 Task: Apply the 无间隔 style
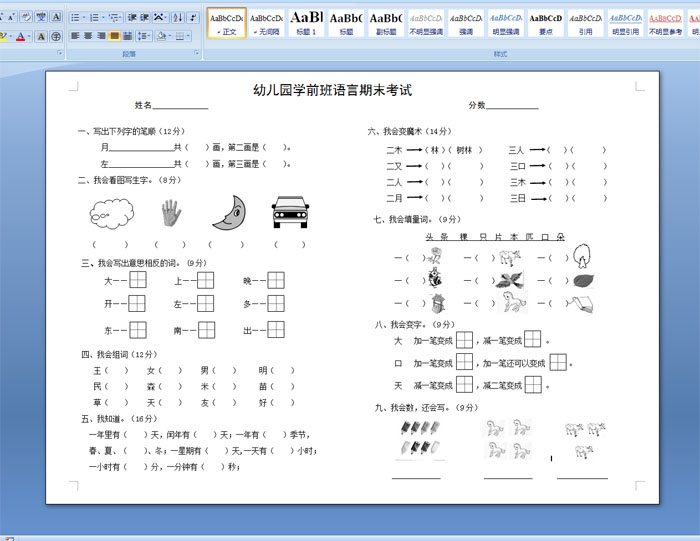267,23
